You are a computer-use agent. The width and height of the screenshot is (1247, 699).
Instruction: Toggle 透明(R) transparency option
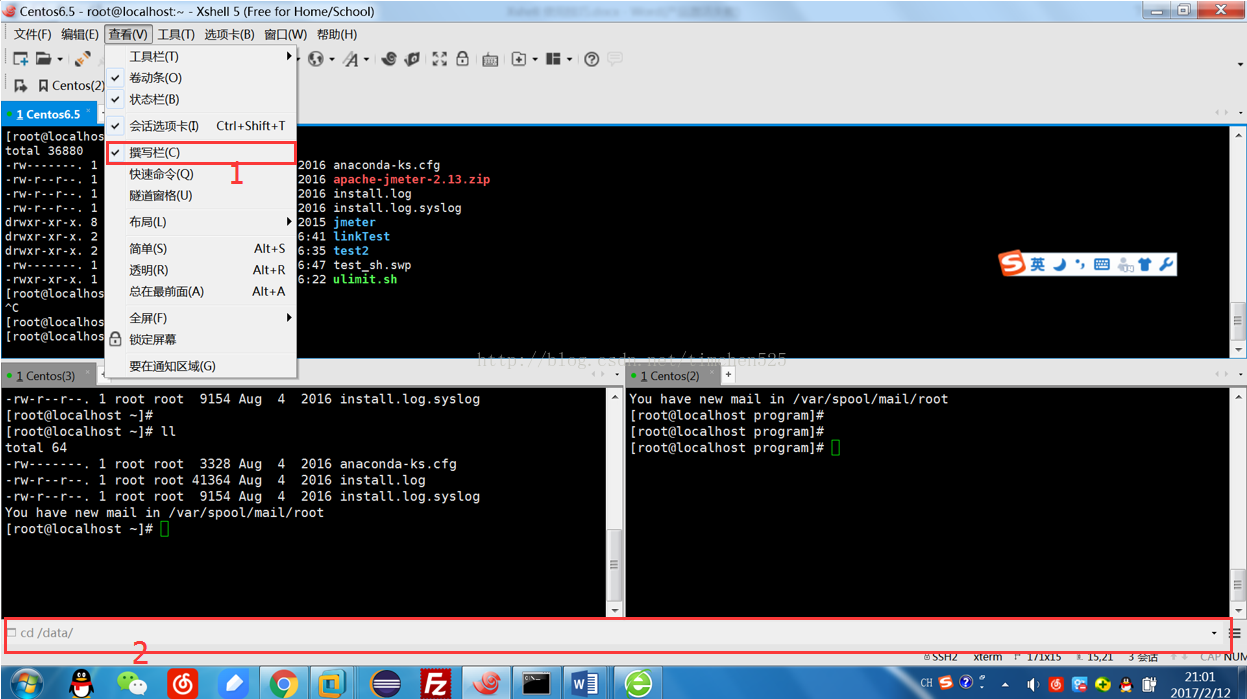coord(201,270)
